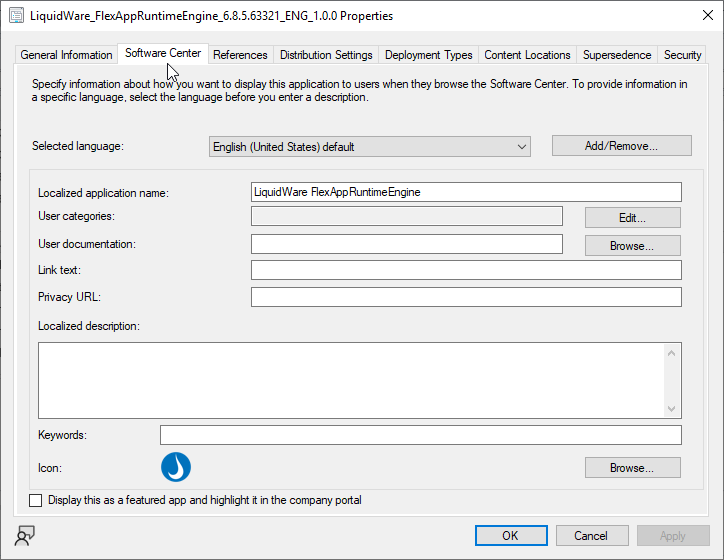Switch to the General Information tab

coord(66,55)
